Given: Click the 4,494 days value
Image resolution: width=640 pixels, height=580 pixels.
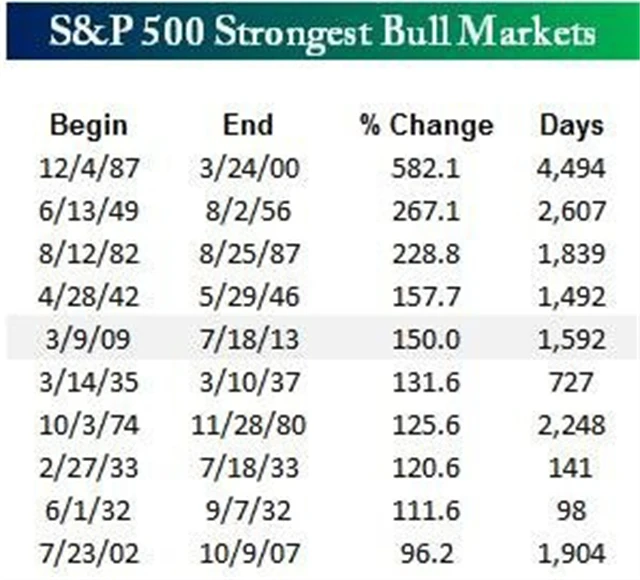Looking at the screenshot, I should point(572,167).
